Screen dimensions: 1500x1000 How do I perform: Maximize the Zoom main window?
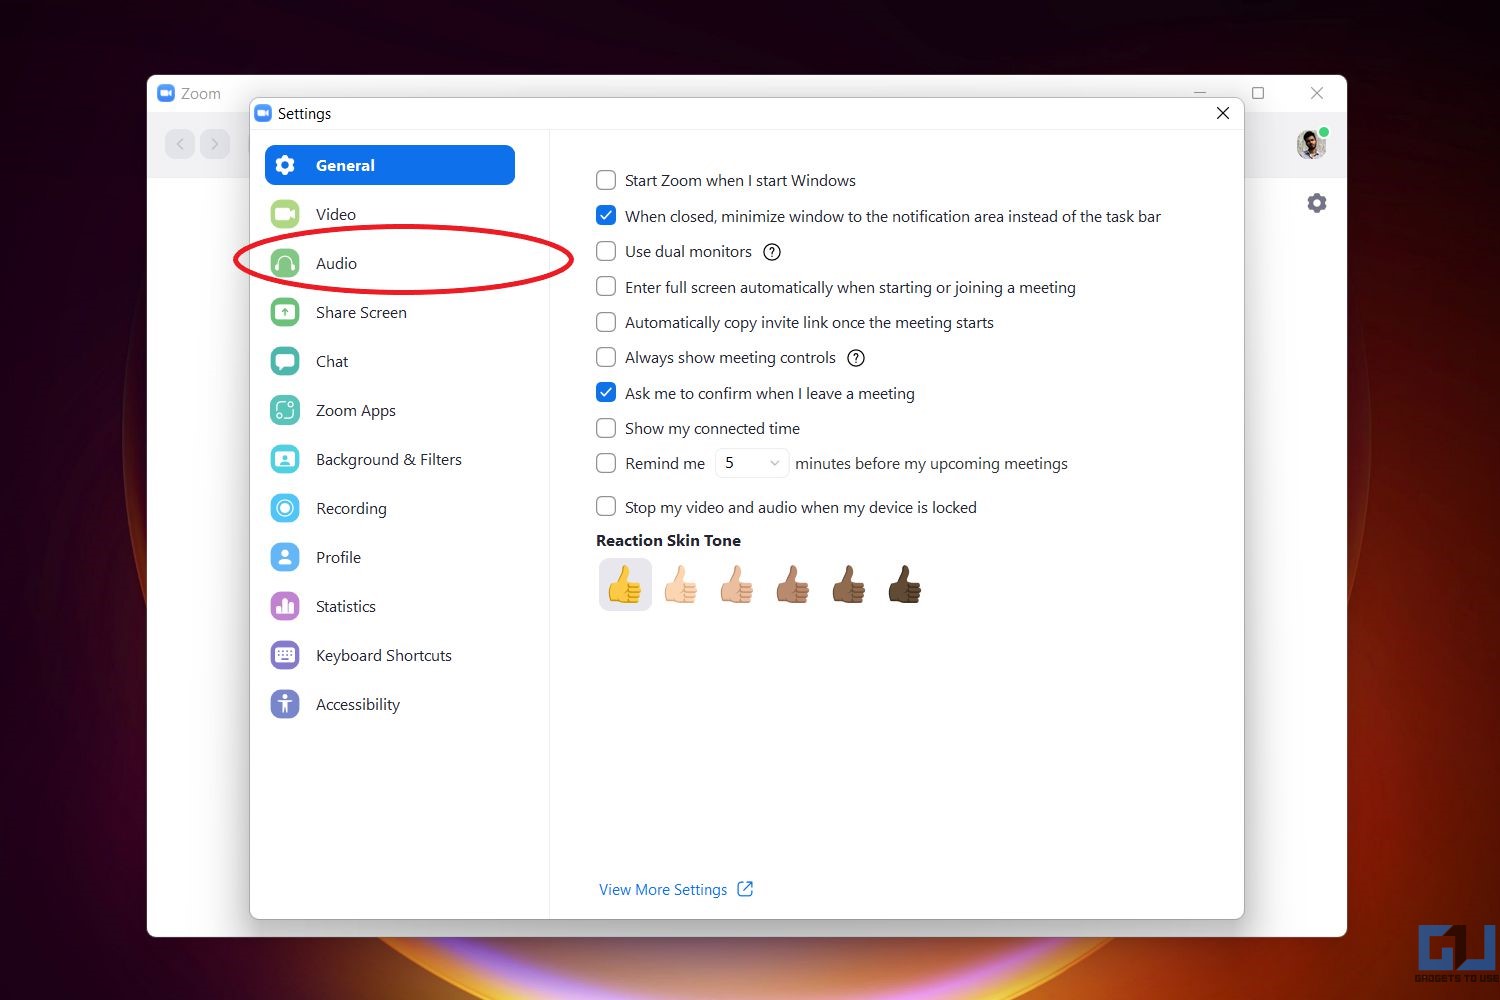[x=1258, y=93]
